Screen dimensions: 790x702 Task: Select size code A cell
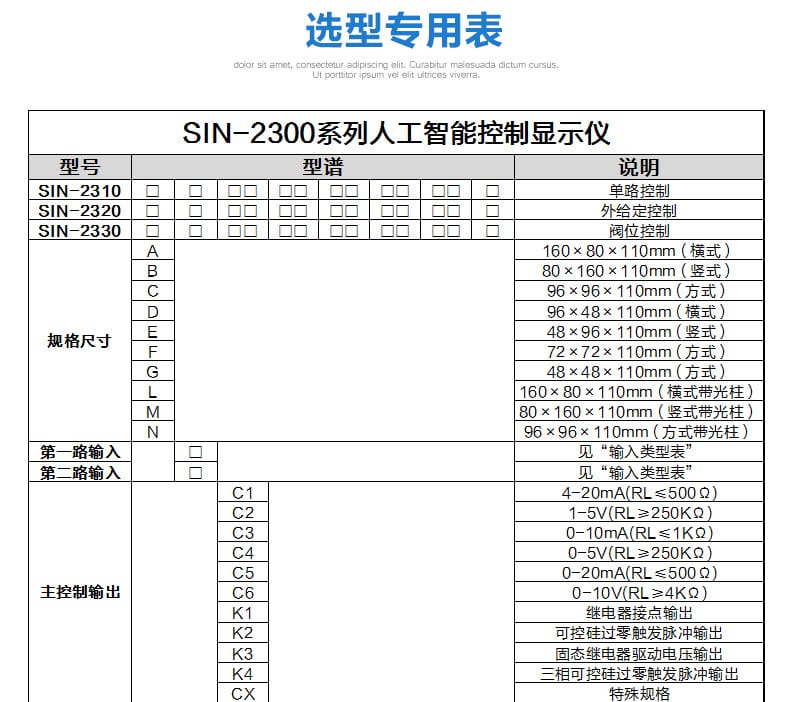click(x=153, y=250)
